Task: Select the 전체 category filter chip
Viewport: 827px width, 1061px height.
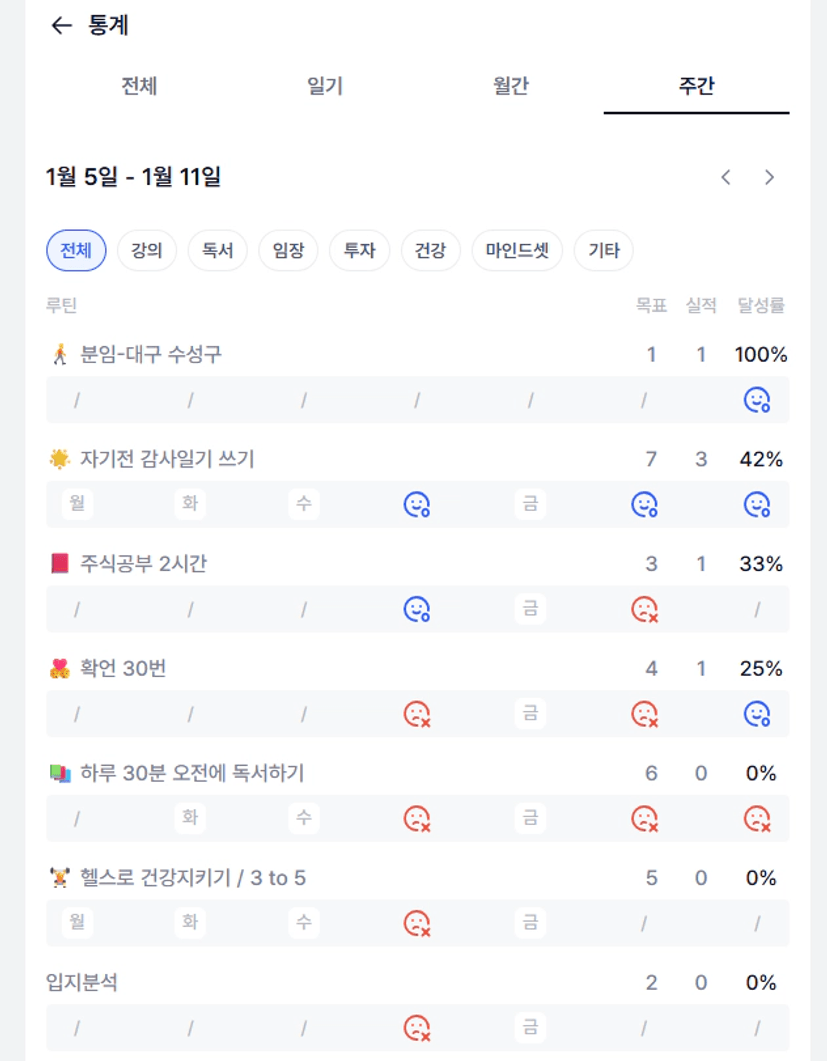Action: 76,250
